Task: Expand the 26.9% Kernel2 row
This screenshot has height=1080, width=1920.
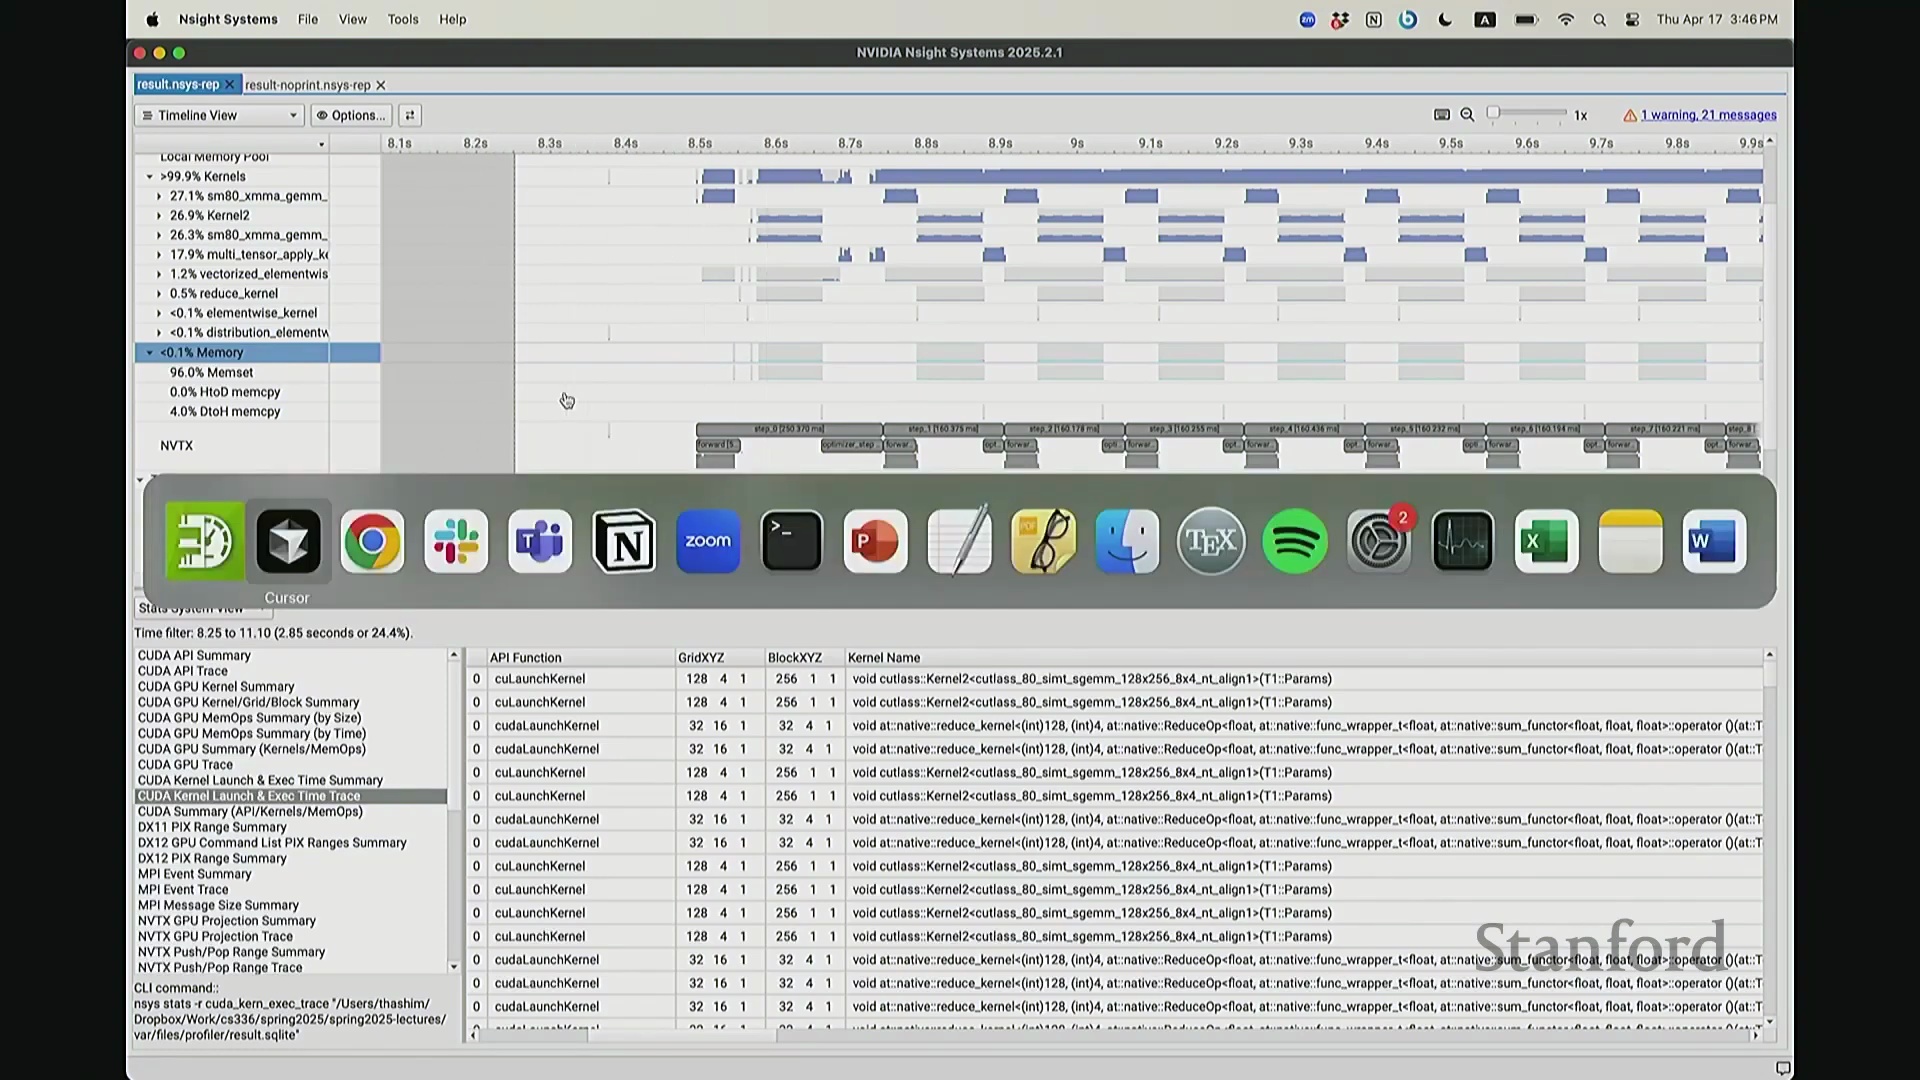Action: point(159,216)
